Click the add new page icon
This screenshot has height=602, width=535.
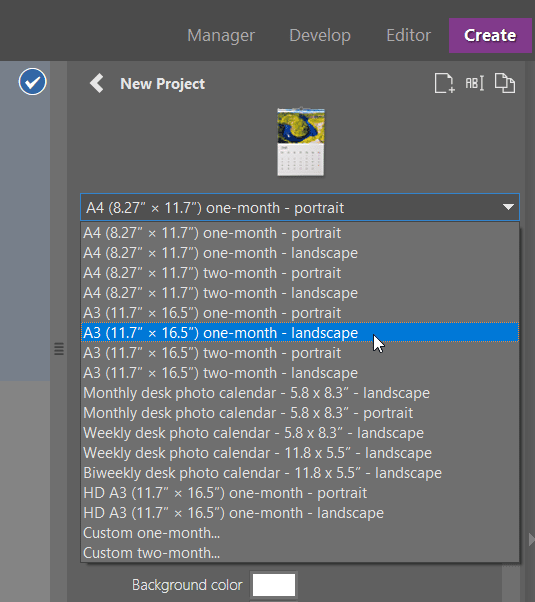pyautogui.click(x=444, y=83)
